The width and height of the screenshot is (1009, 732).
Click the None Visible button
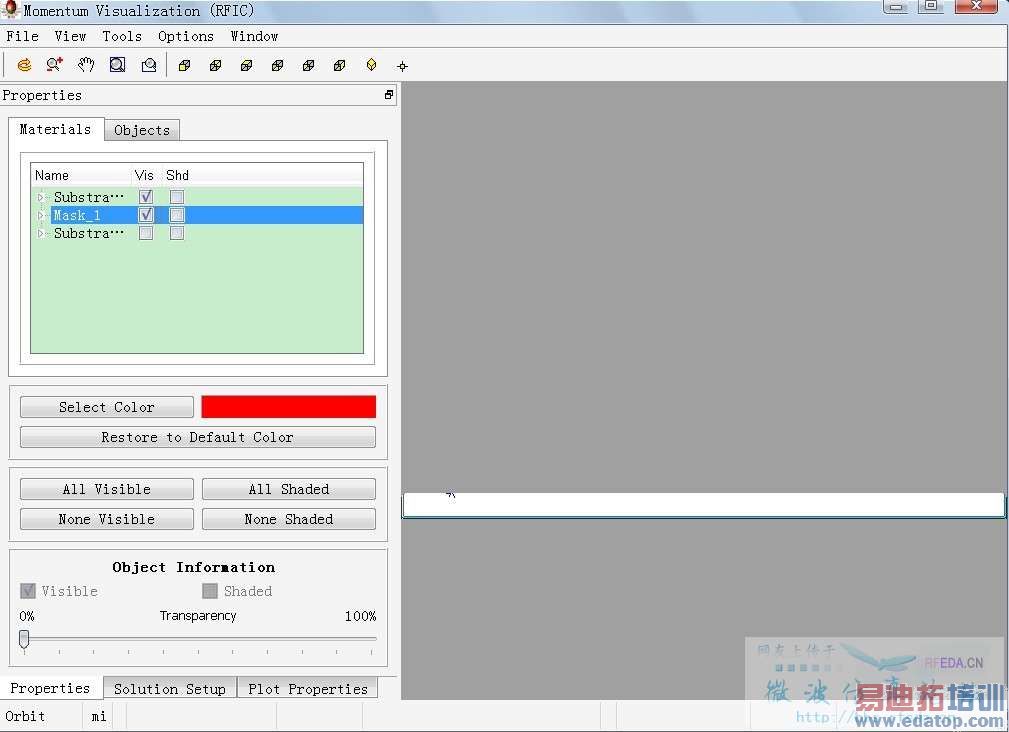tap(107, 519)
